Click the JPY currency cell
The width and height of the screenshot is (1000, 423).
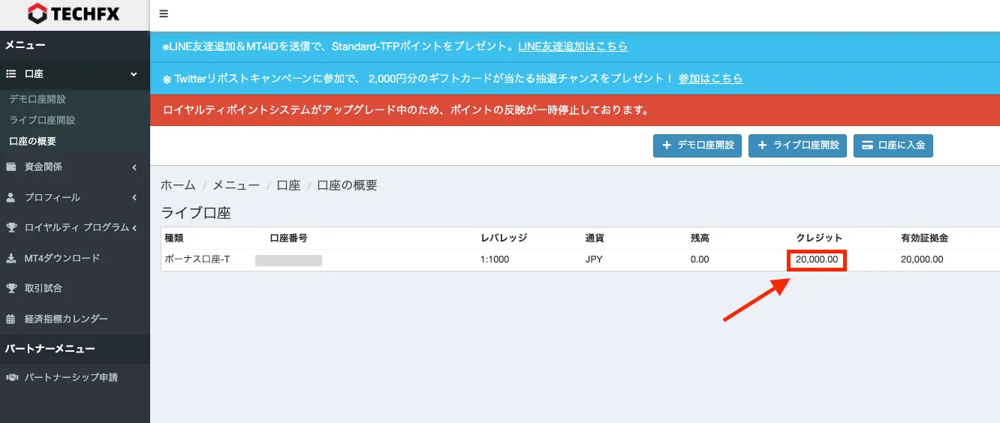coord(594,260)
